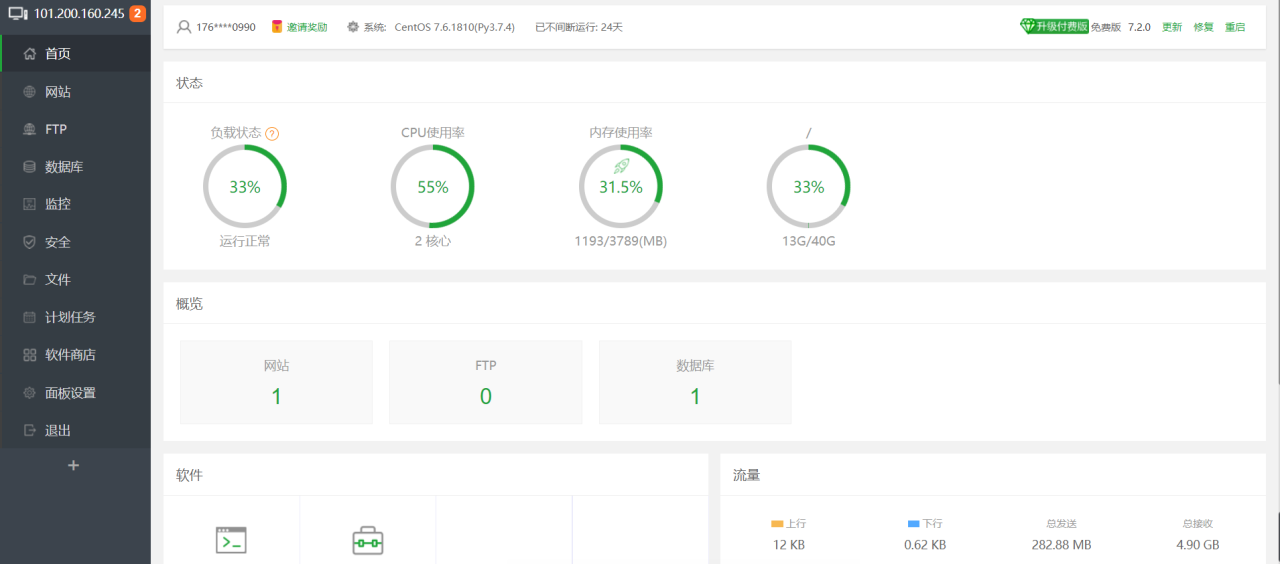Click the user avatar icon in top bar
1280x564 pixels.
(x=183, y=27)
